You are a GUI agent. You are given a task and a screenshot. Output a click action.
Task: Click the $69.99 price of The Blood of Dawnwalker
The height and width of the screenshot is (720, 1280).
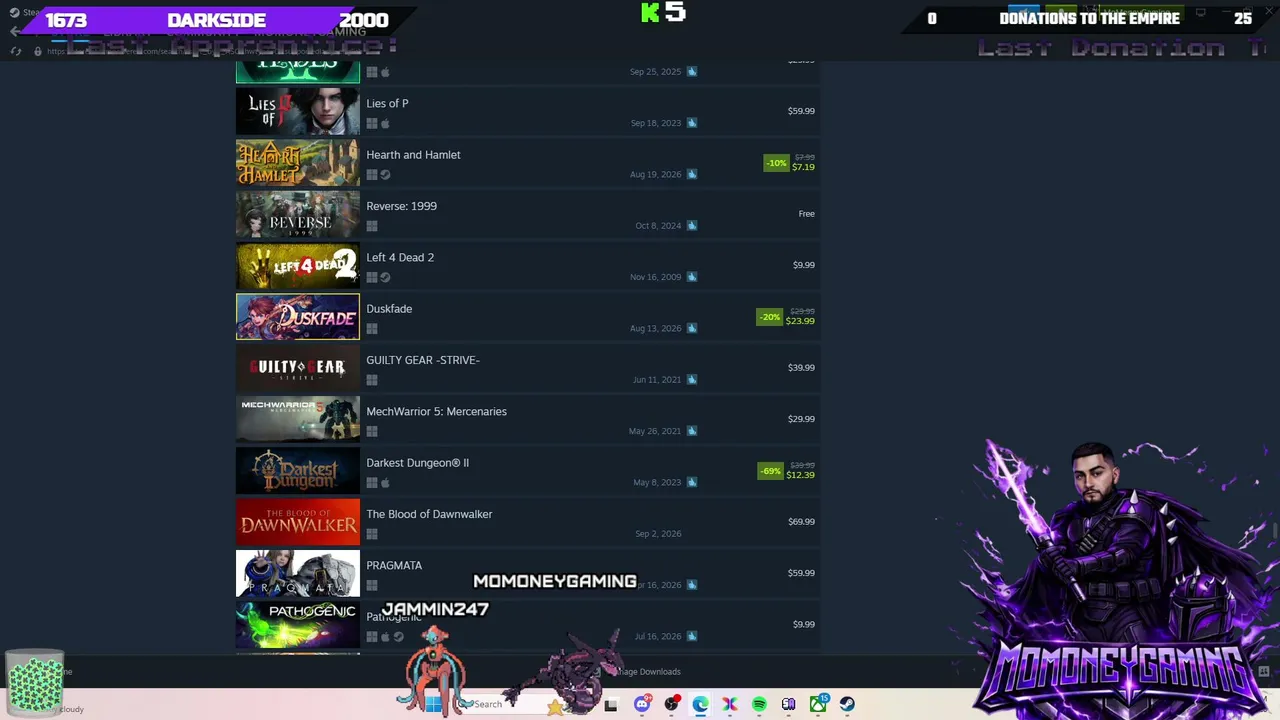(801, 522)
